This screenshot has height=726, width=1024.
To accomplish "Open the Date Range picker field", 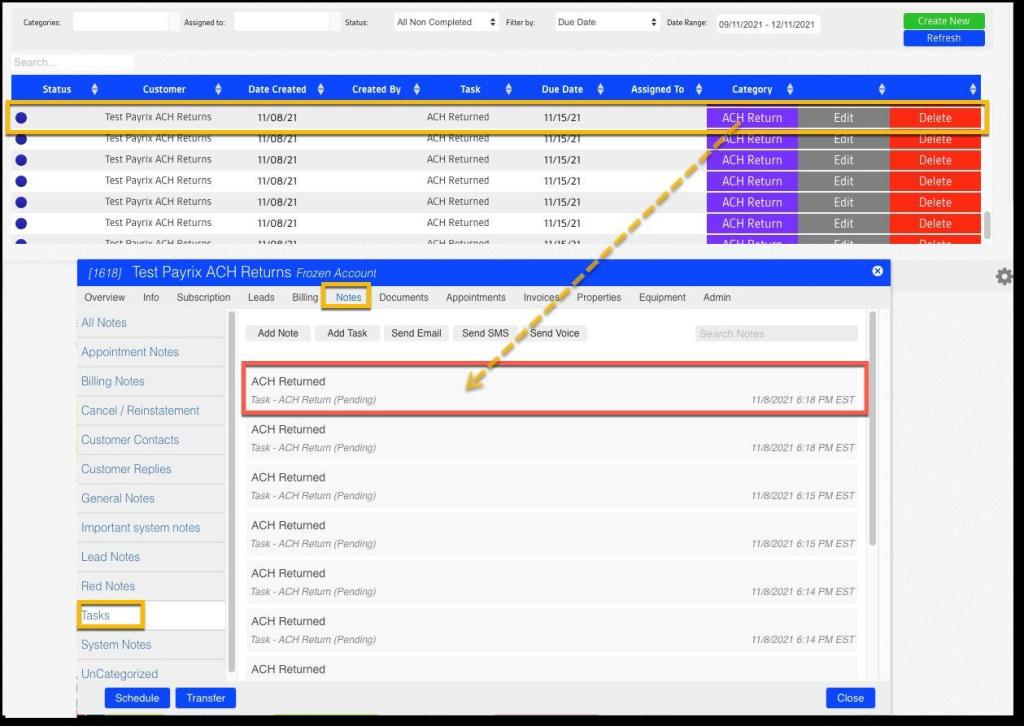I will pyautogui.click(x=767, y=24).
